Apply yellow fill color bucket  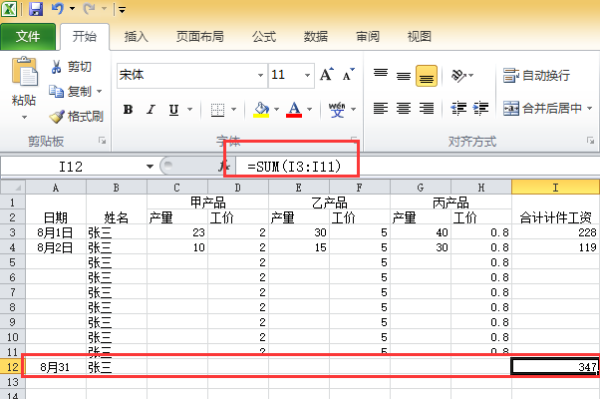click(x=261, y=110)
